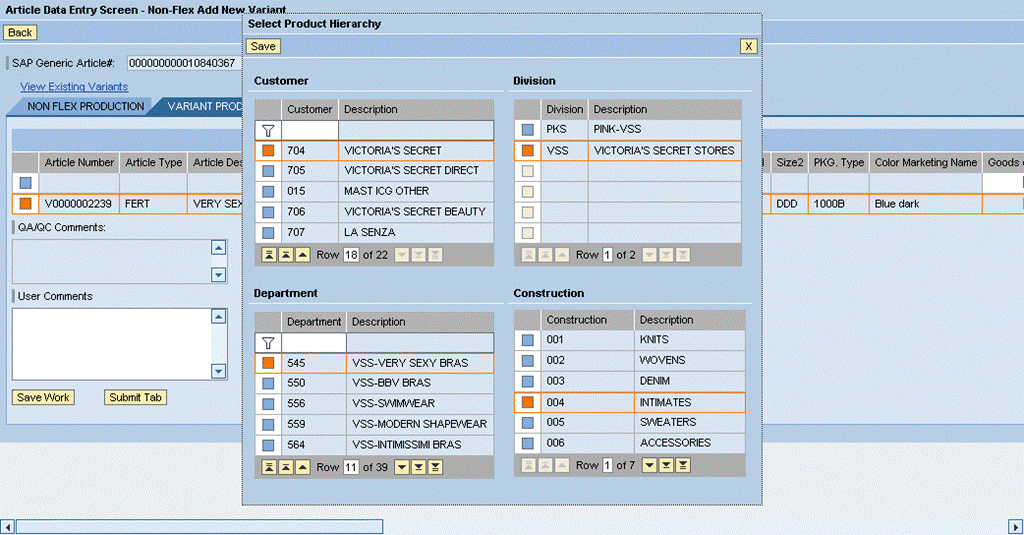
Task: Click the Submit Tab button
Action: tap(135, 397)
